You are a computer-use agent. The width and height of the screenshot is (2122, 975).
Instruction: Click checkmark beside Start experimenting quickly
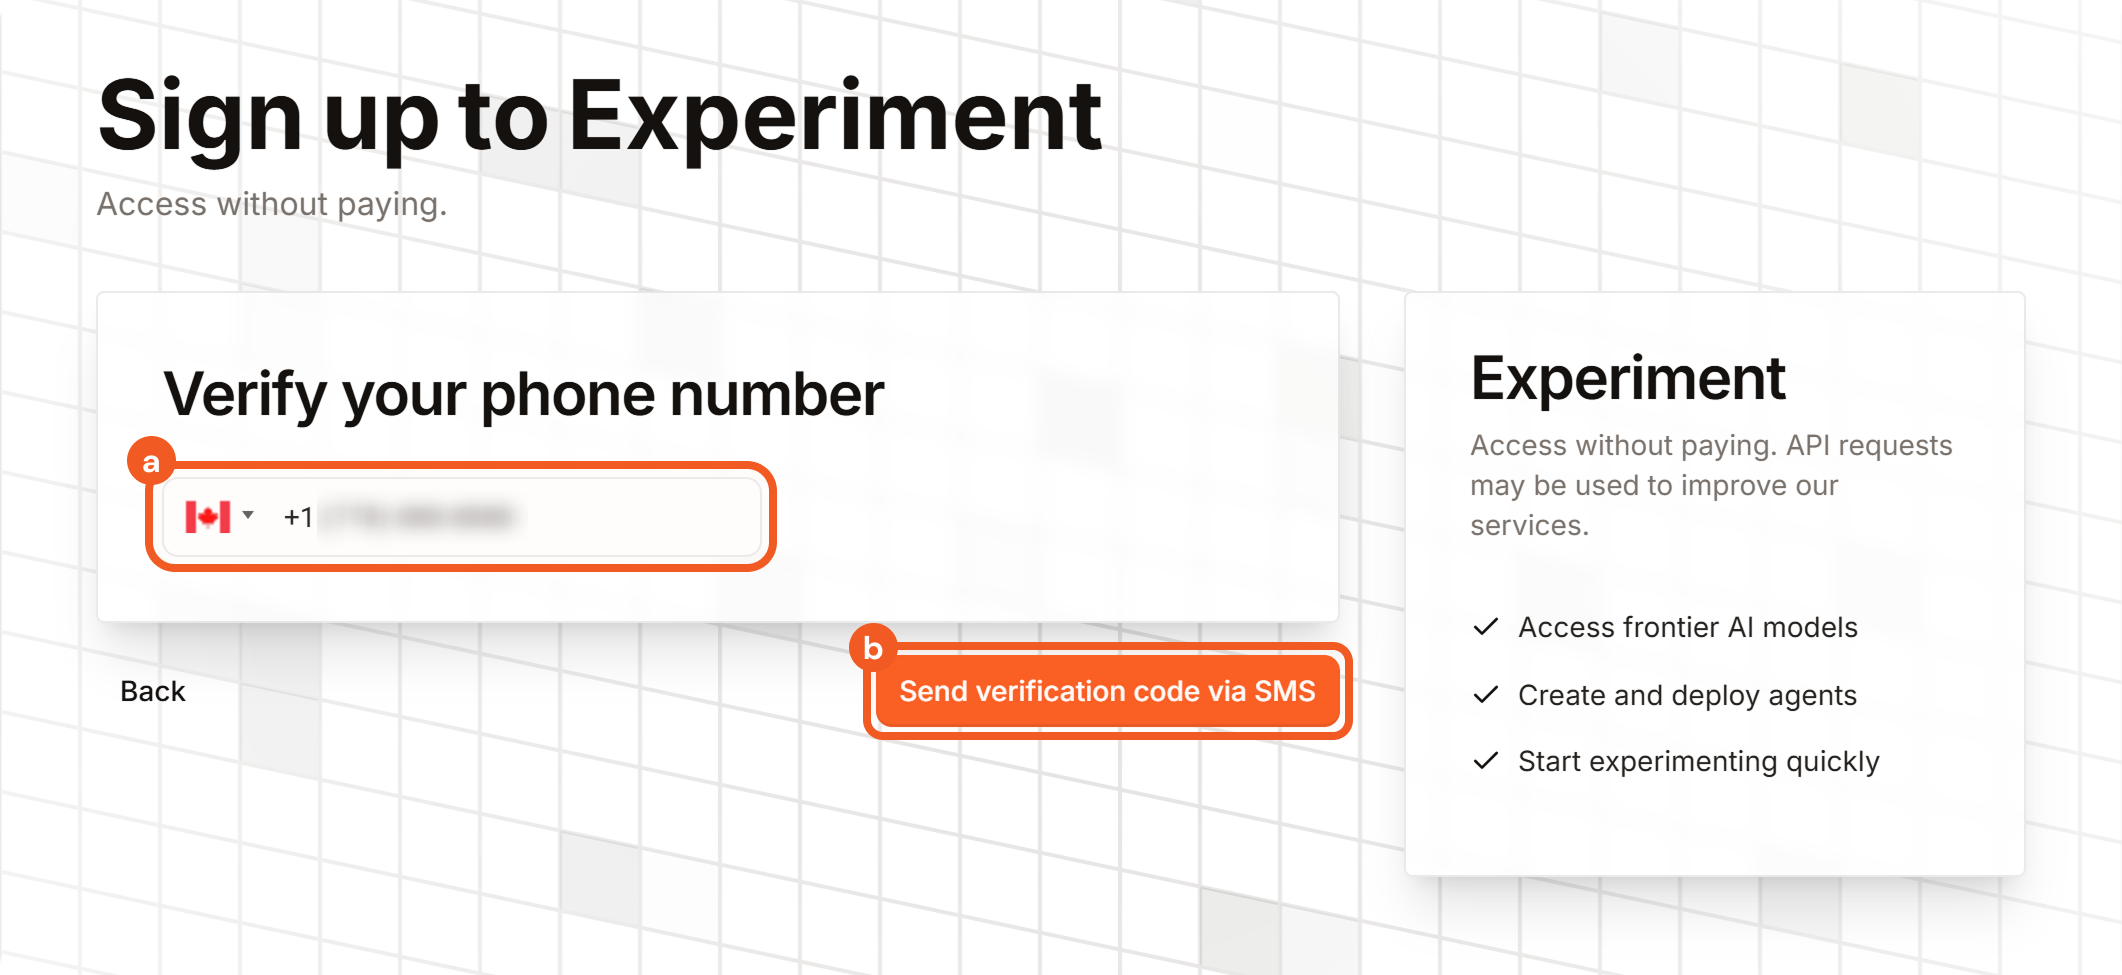click(1486, 761)
